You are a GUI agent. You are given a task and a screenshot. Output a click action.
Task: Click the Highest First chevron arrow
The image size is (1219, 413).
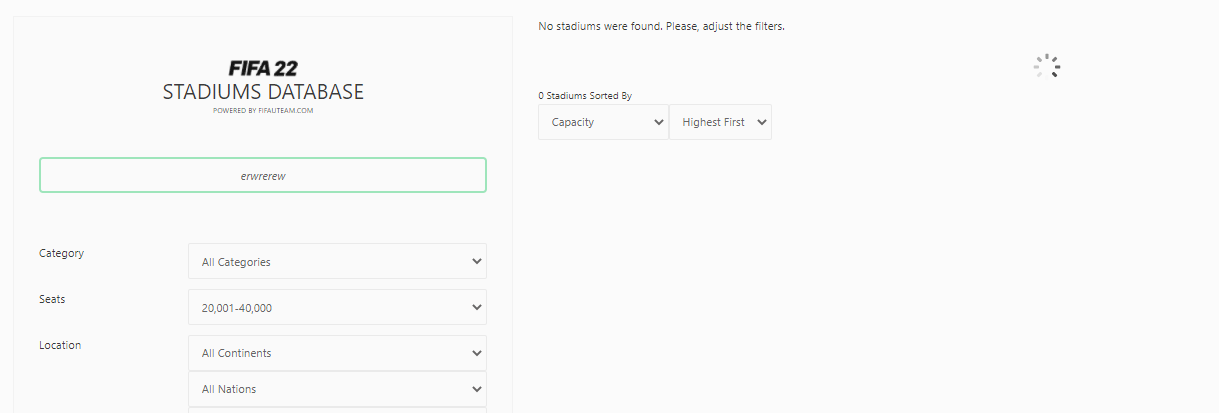pos(761,122)
